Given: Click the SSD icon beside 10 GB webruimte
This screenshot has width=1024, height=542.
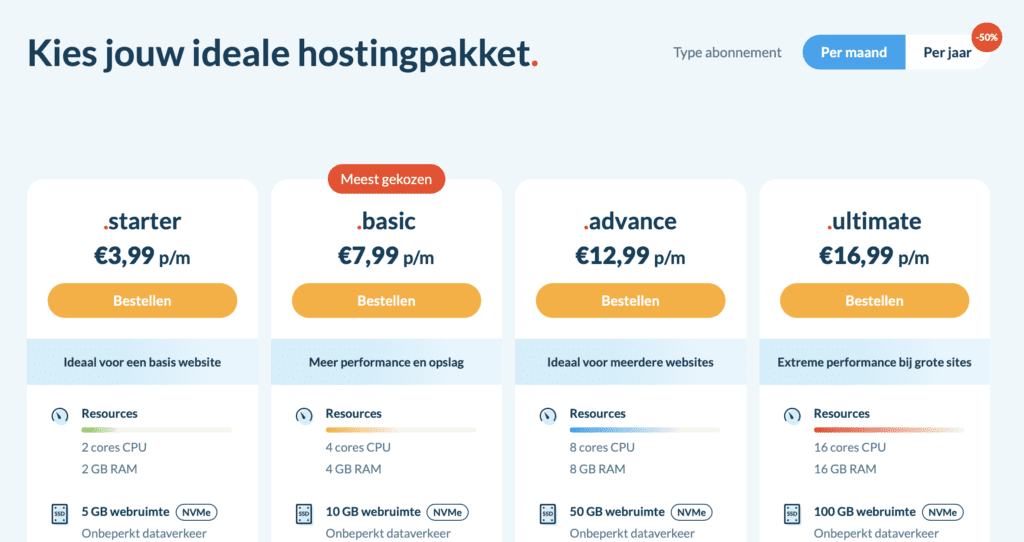Looking at the screenshot, I should click(303, 514).
